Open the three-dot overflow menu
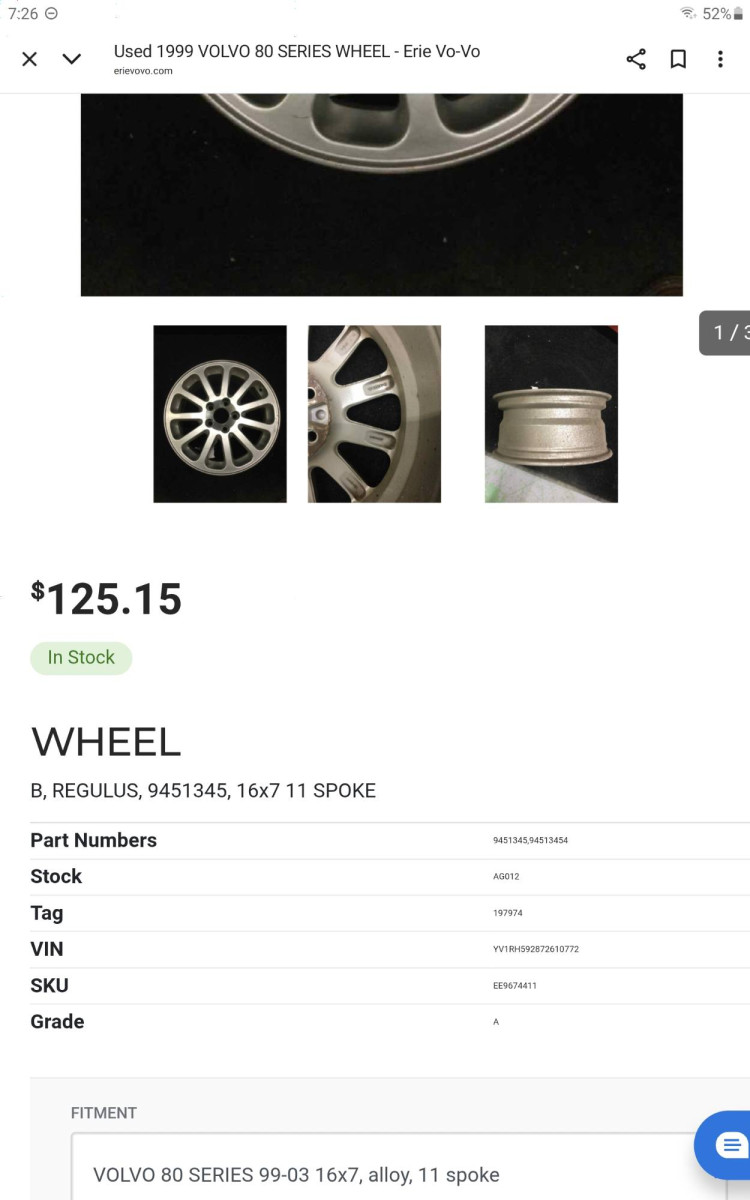The image size is (750, 1200). 720,59
